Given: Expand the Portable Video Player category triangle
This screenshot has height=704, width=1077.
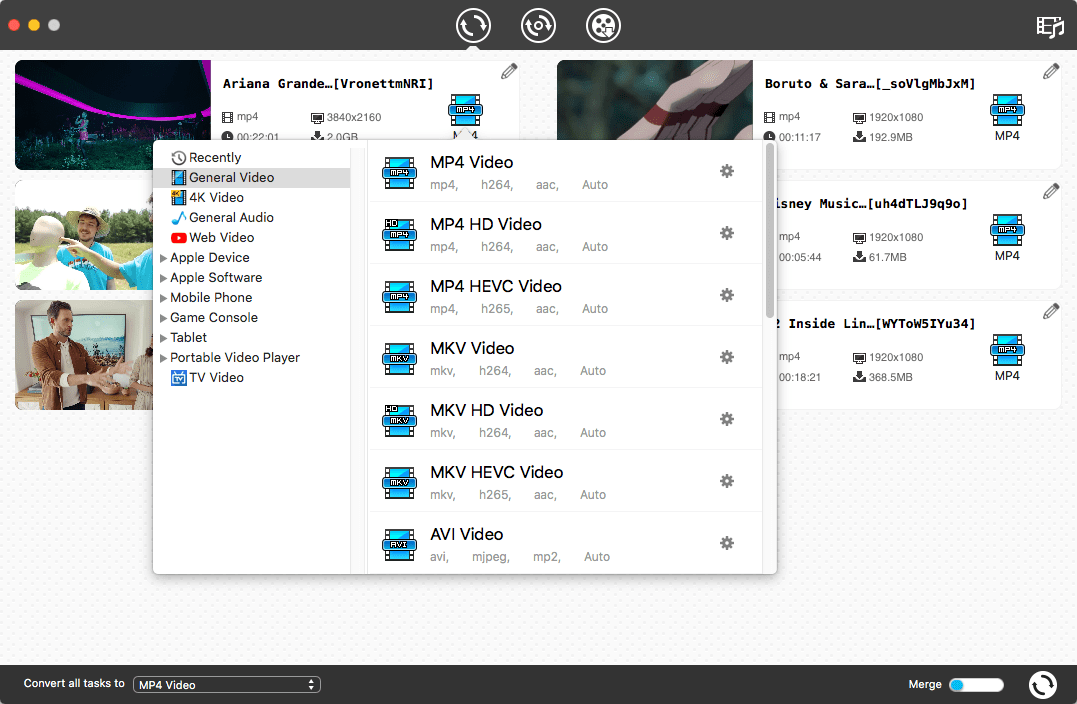Looking at the screenshot, I should point(163,358).
